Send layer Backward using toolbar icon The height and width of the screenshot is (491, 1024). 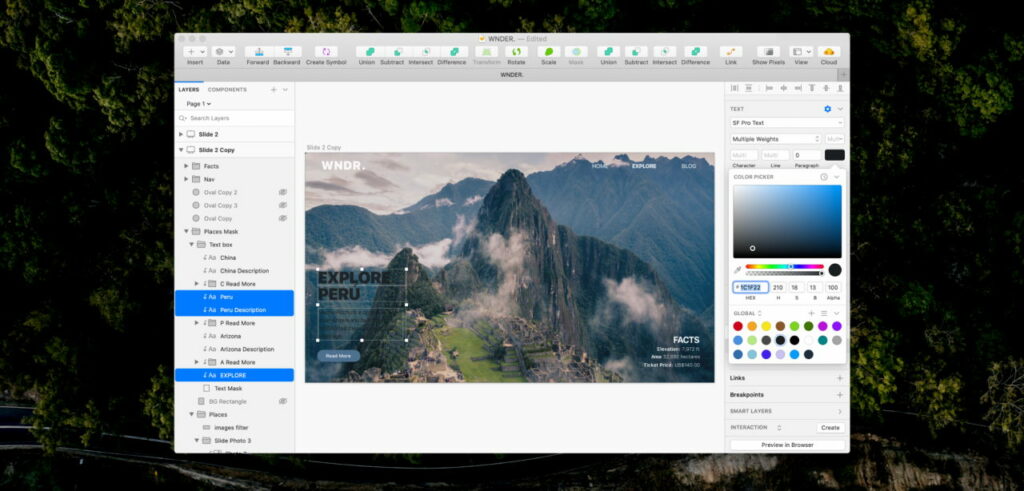(x=286, y=51)
